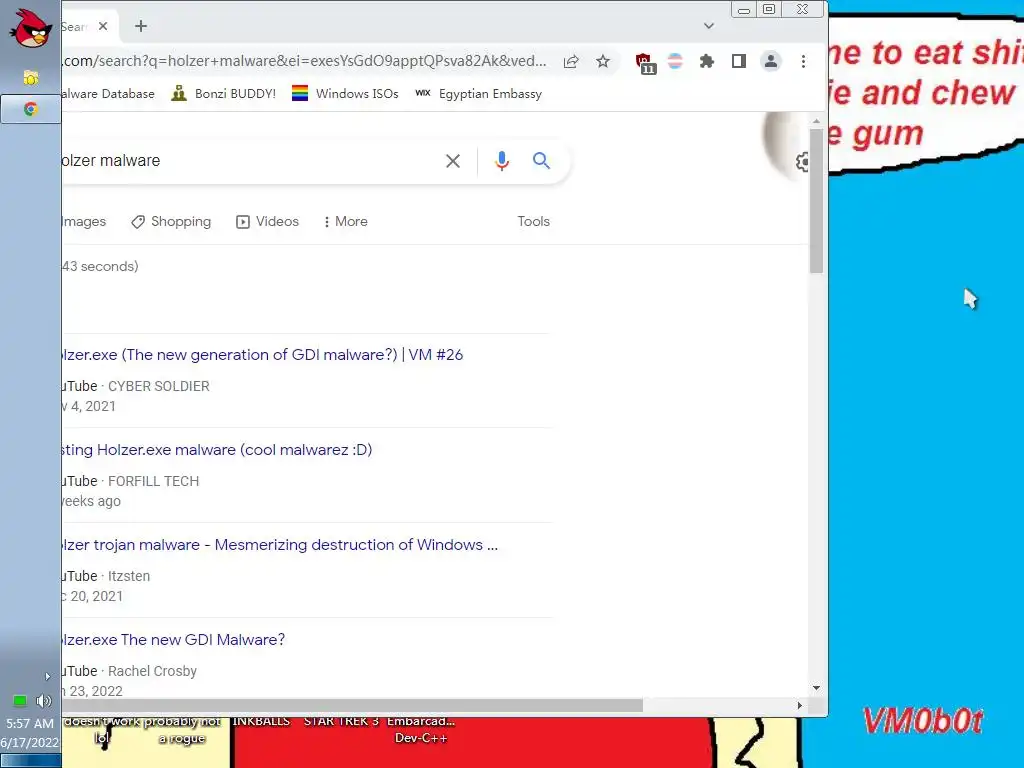
Task: Click the vertical scrollbar thumb
Action: click(816, 200)
